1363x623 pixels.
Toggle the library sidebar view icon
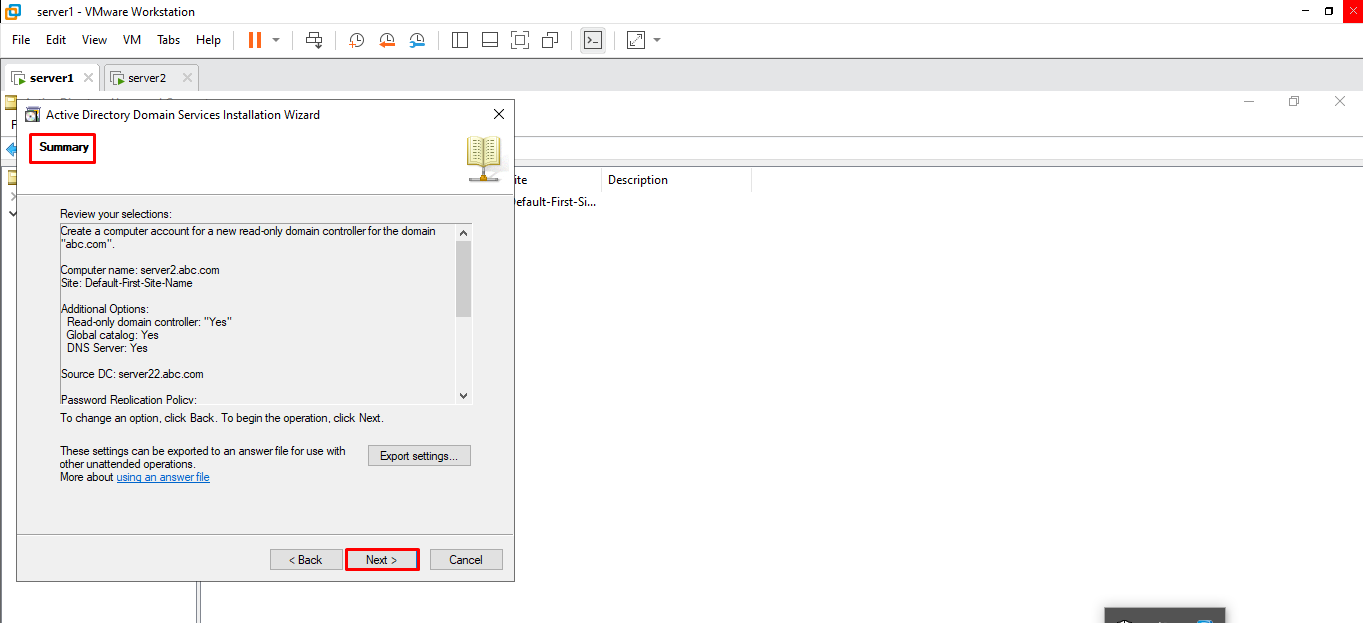(460, 40)
